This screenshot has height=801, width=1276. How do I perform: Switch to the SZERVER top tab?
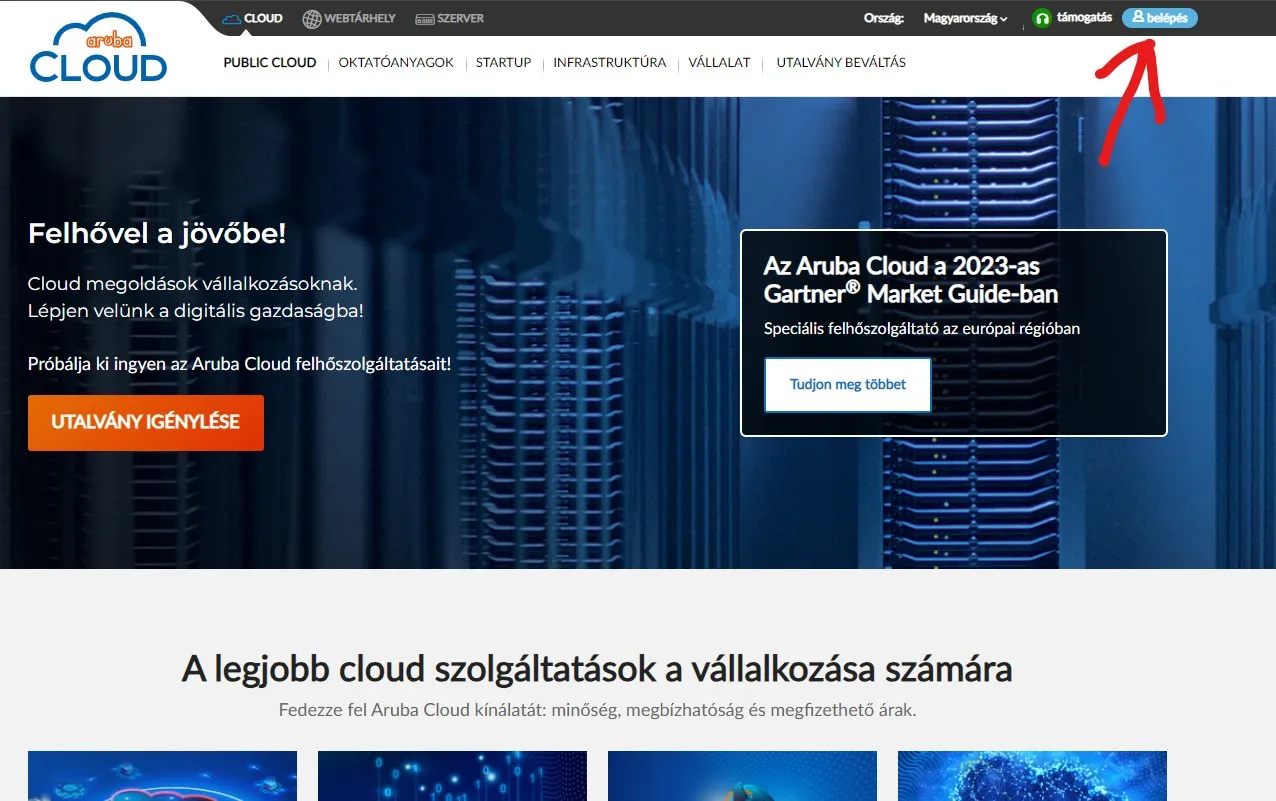click(450, 18)
